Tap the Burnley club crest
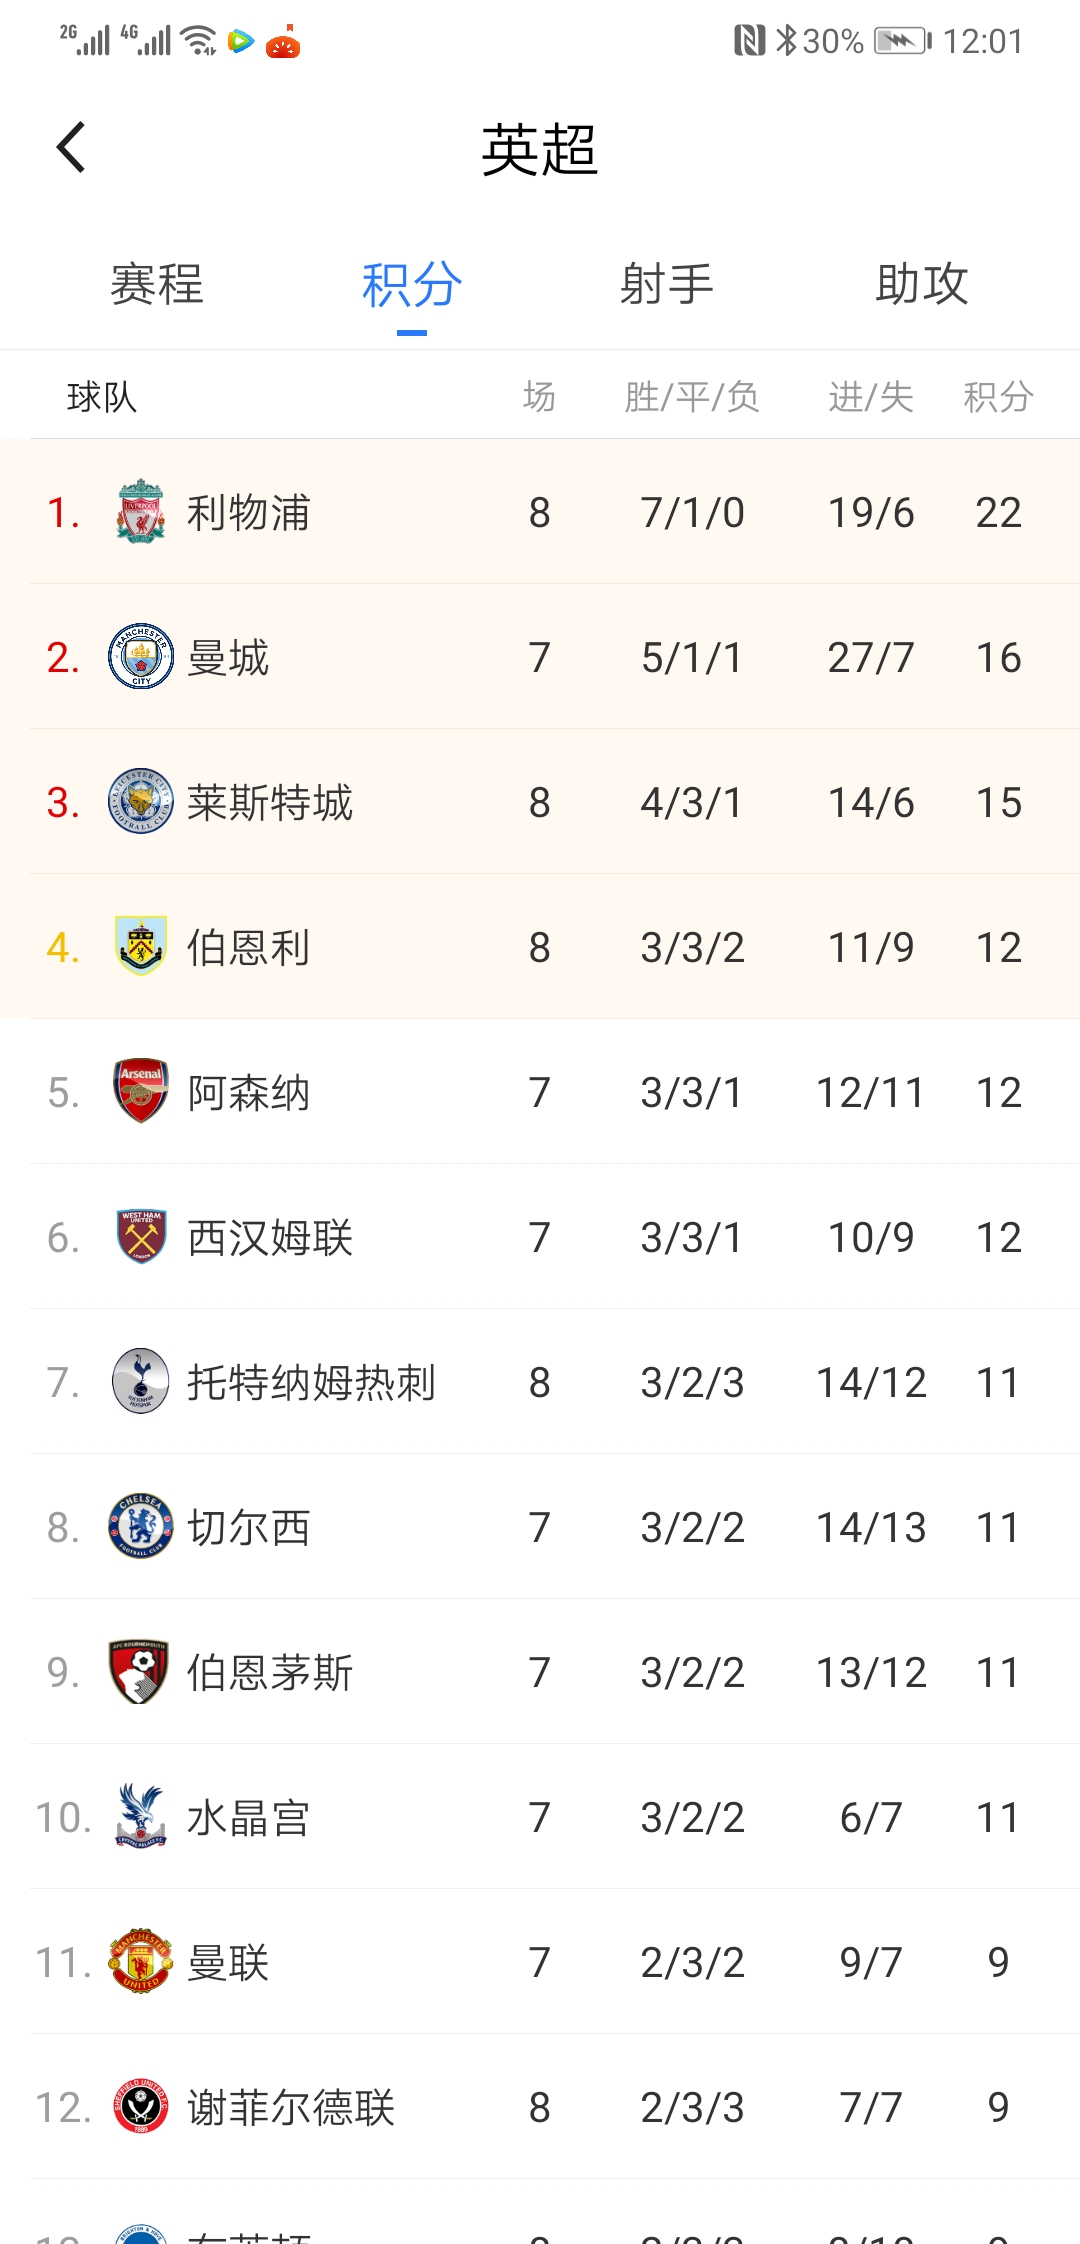Screen dimensions: 1080x2244 (x=141, y=946)
